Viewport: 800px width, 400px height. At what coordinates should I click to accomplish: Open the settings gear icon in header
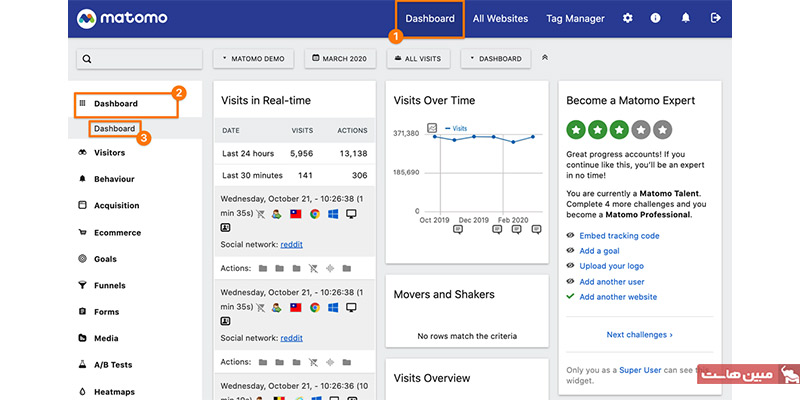628,18
